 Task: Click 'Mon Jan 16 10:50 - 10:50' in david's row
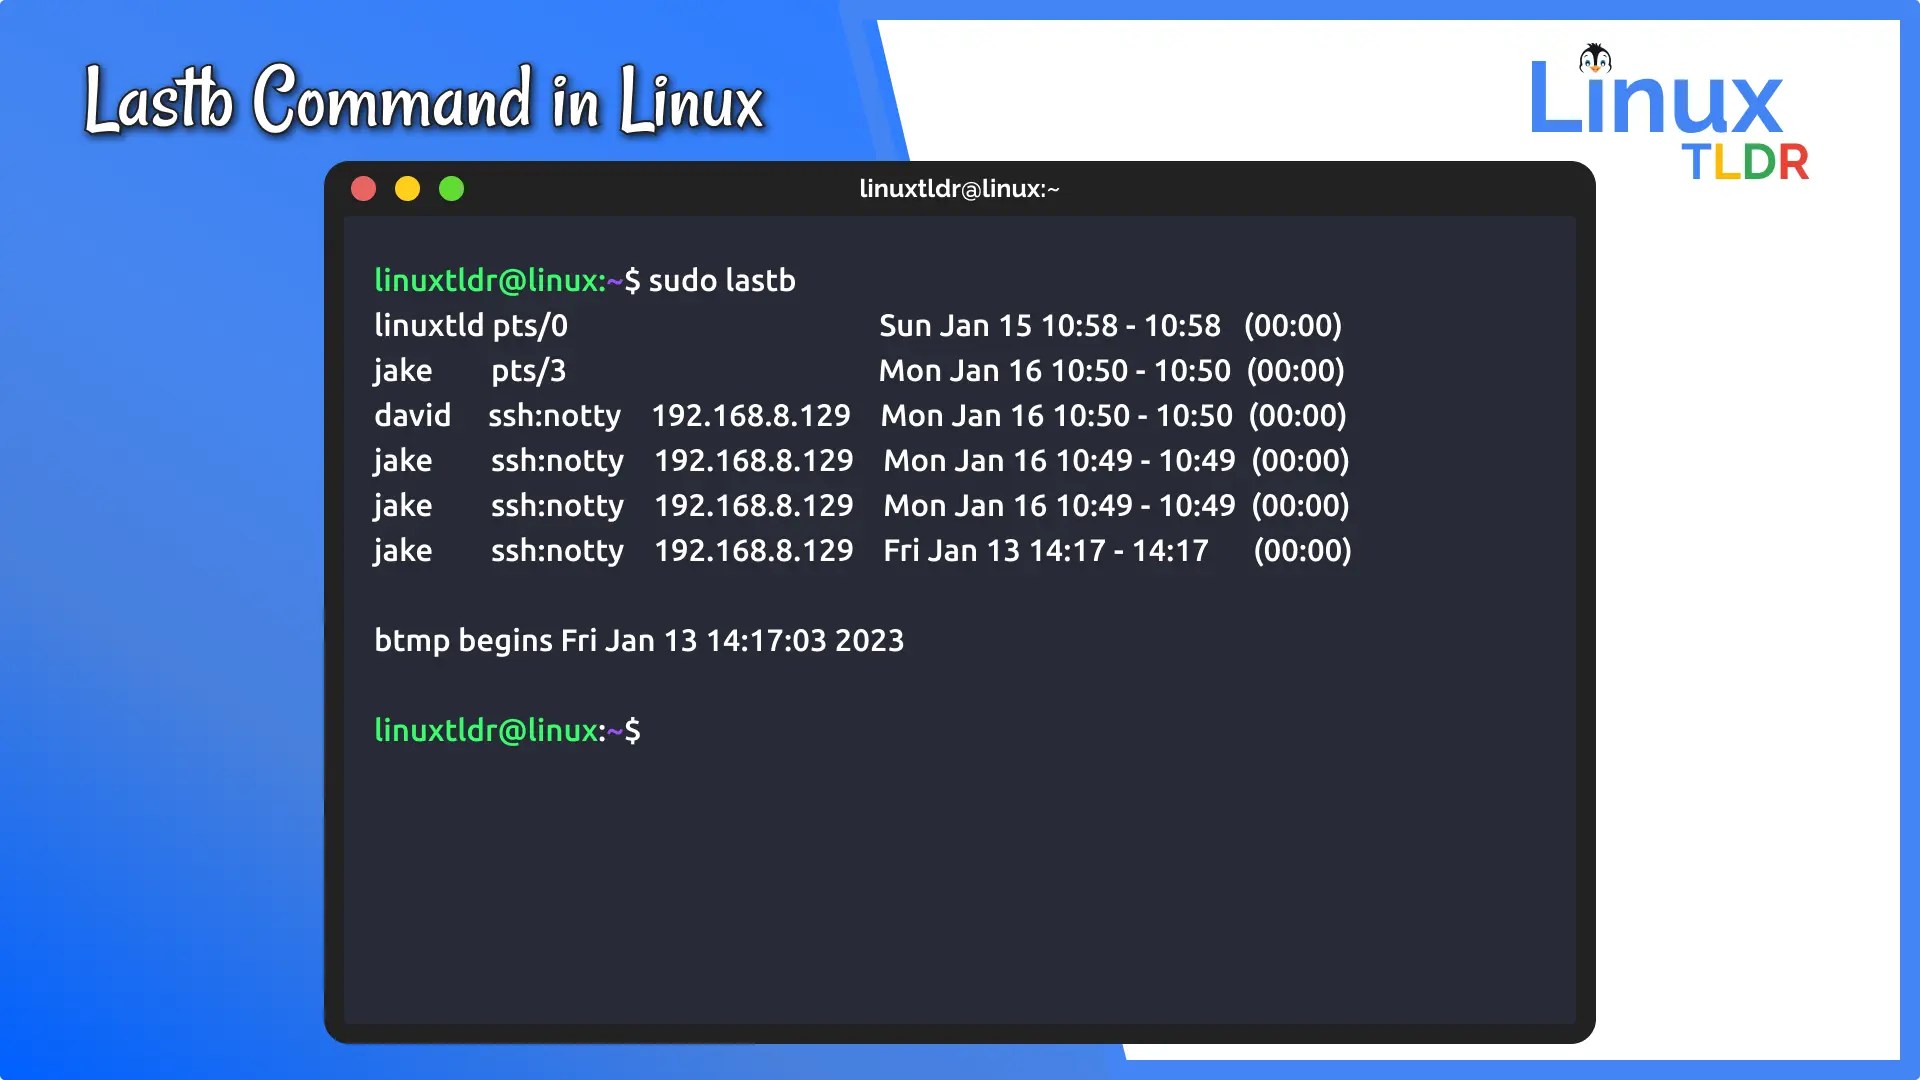(1056, 416)
